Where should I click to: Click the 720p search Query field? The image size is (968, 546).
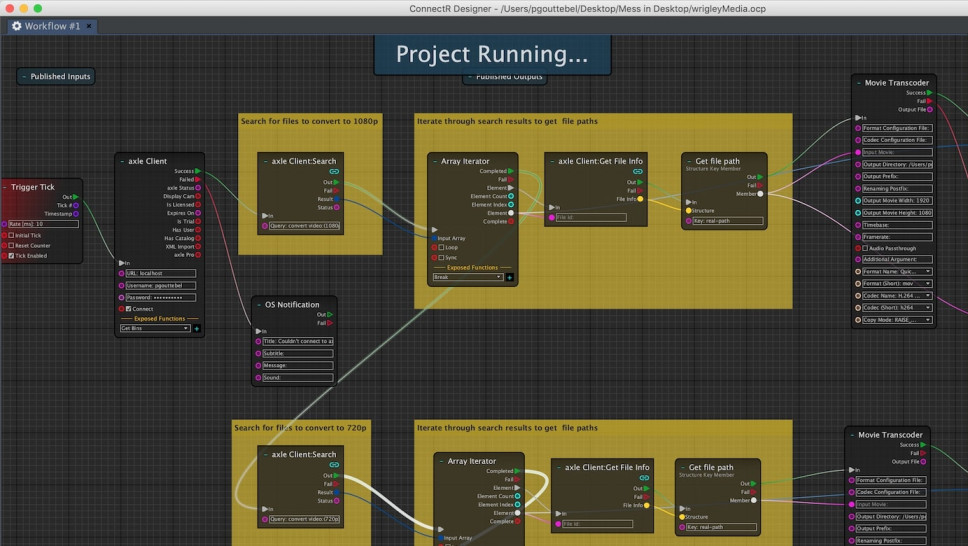(305, 519)
